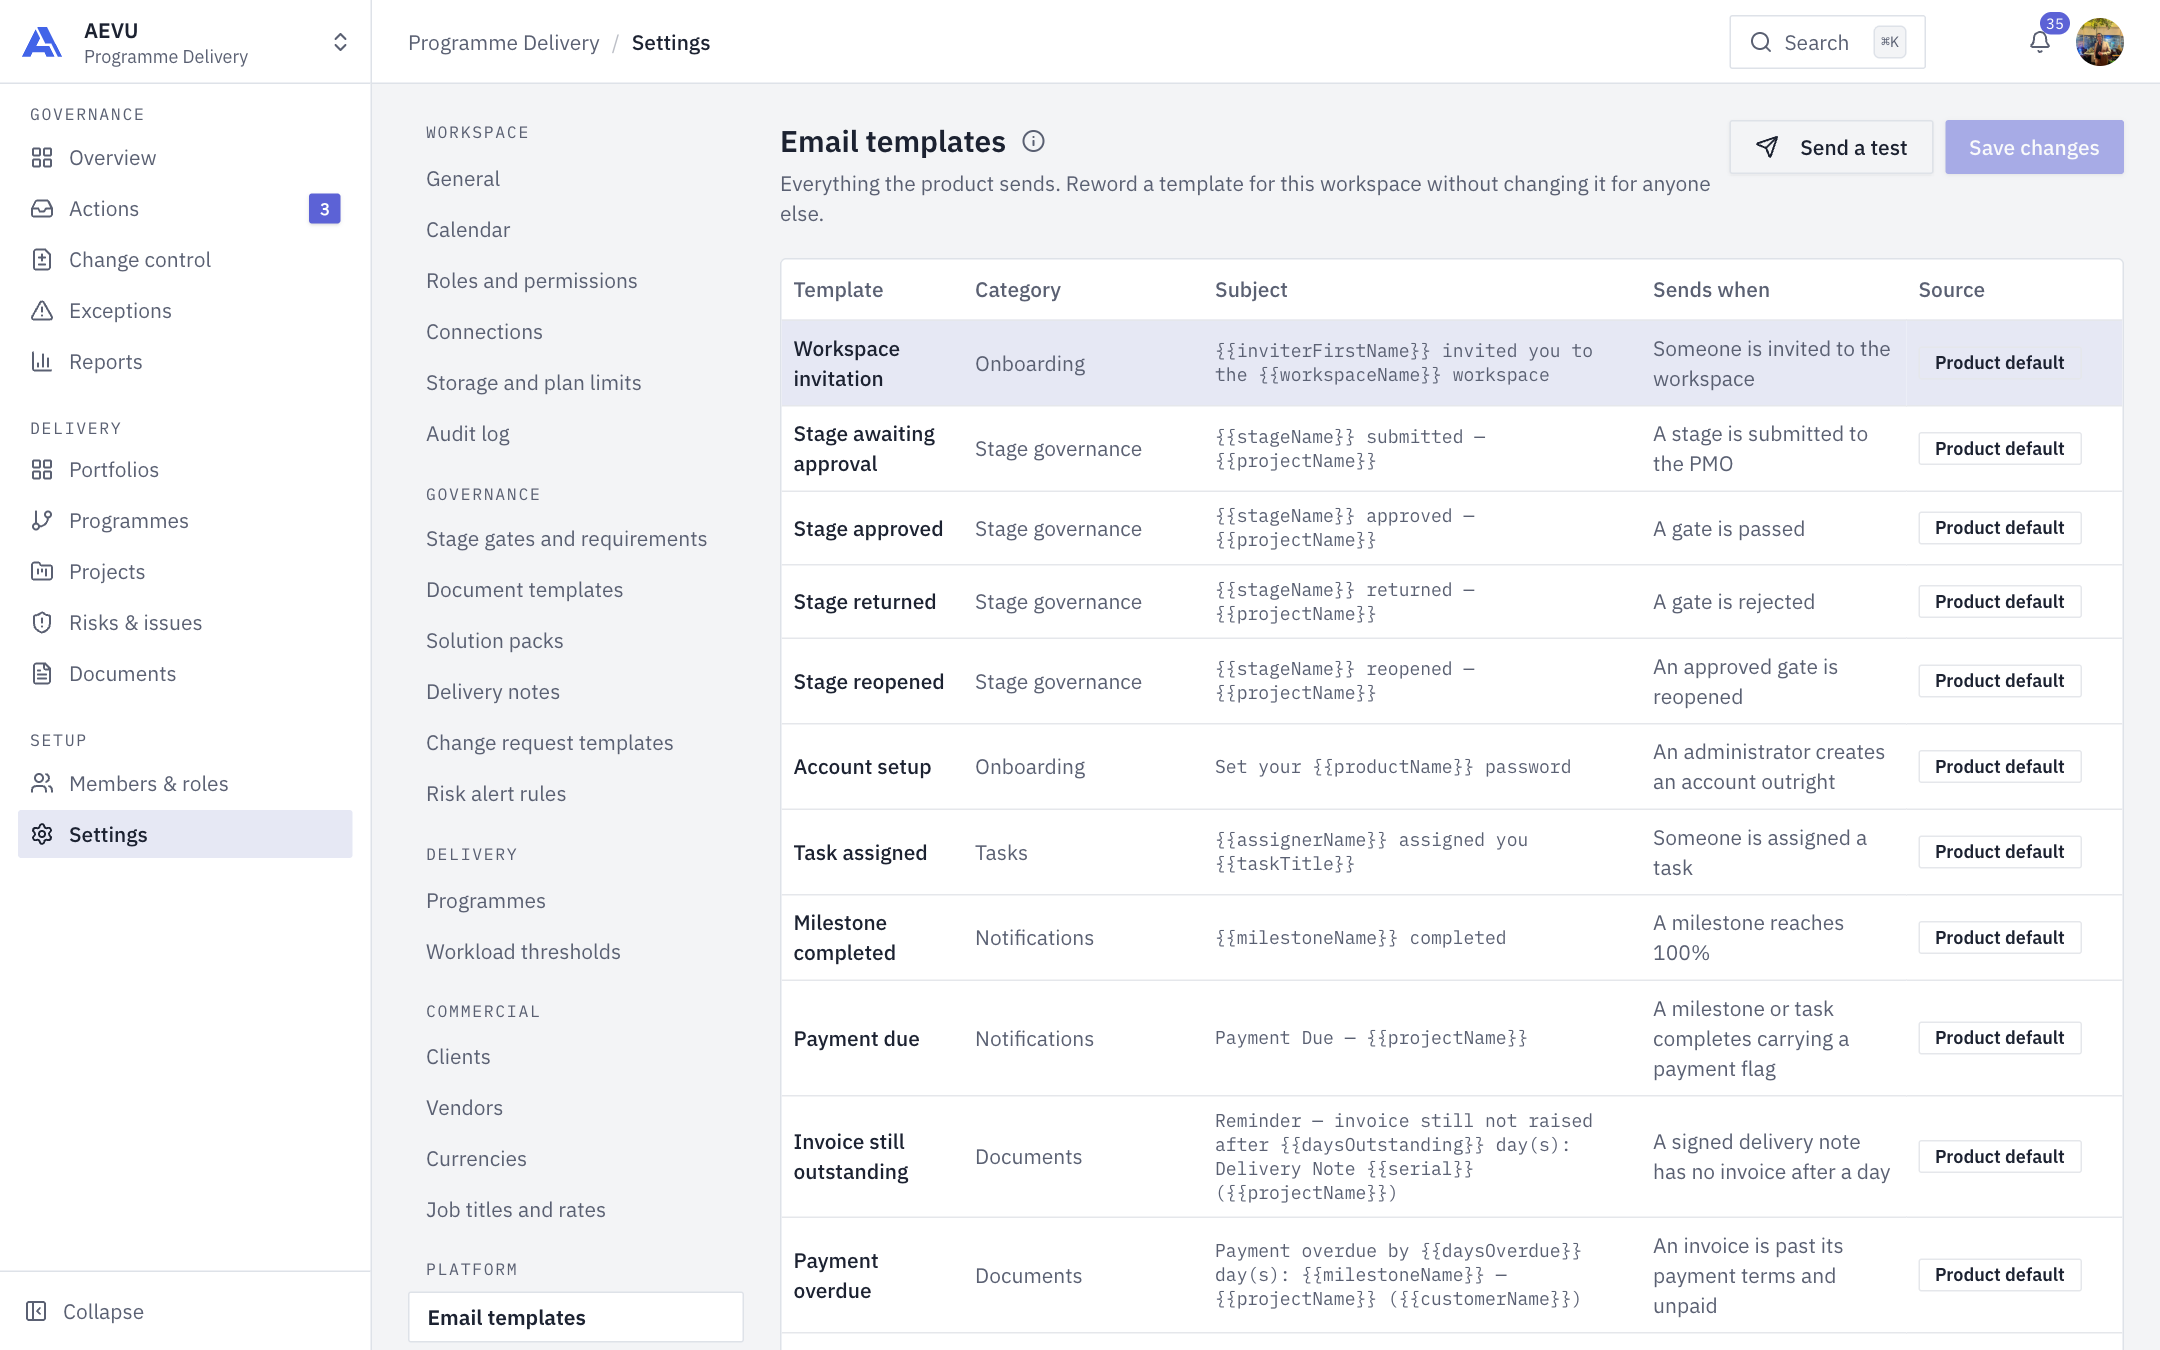Open Overview in the sidebar
The image size is (2160, 1350).
[185, 158]
